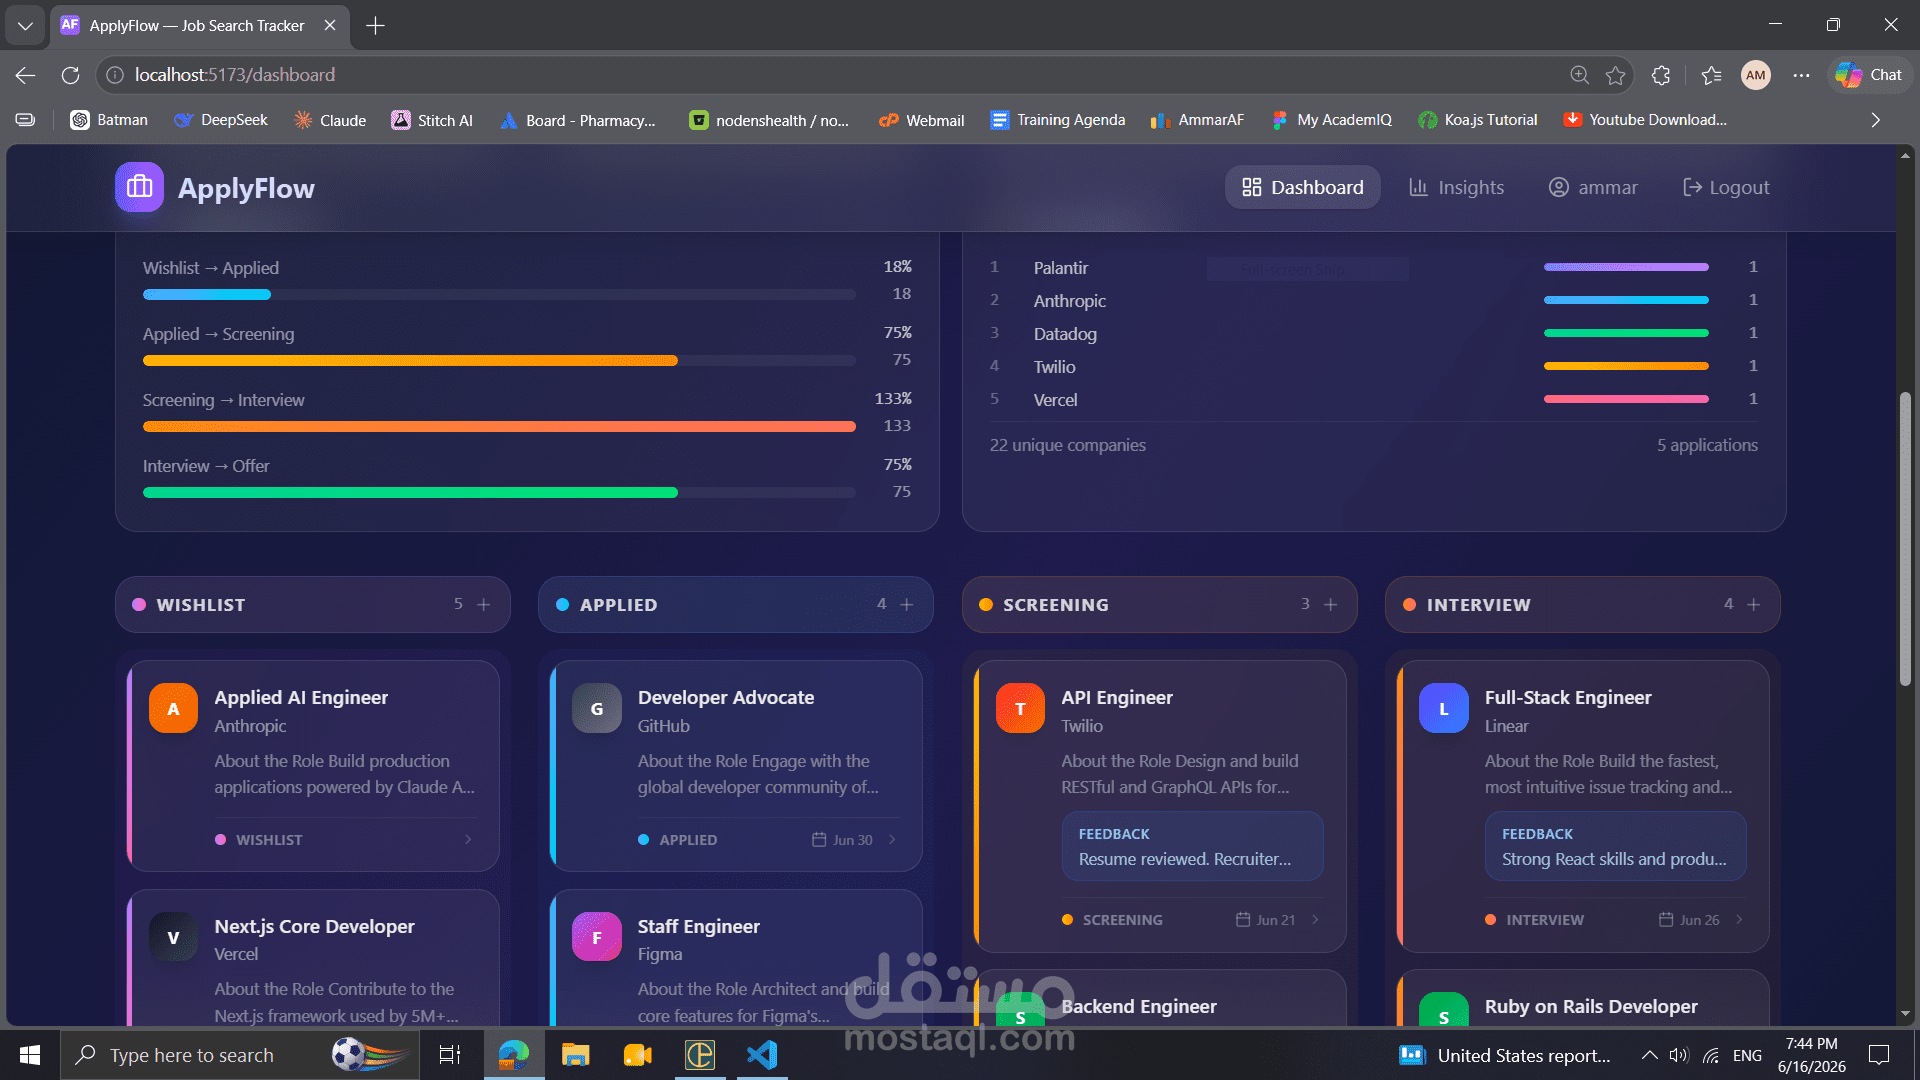Open a new browser tab
The height and width of the screenshot is (1080, 1920).
tap(375, 26)
